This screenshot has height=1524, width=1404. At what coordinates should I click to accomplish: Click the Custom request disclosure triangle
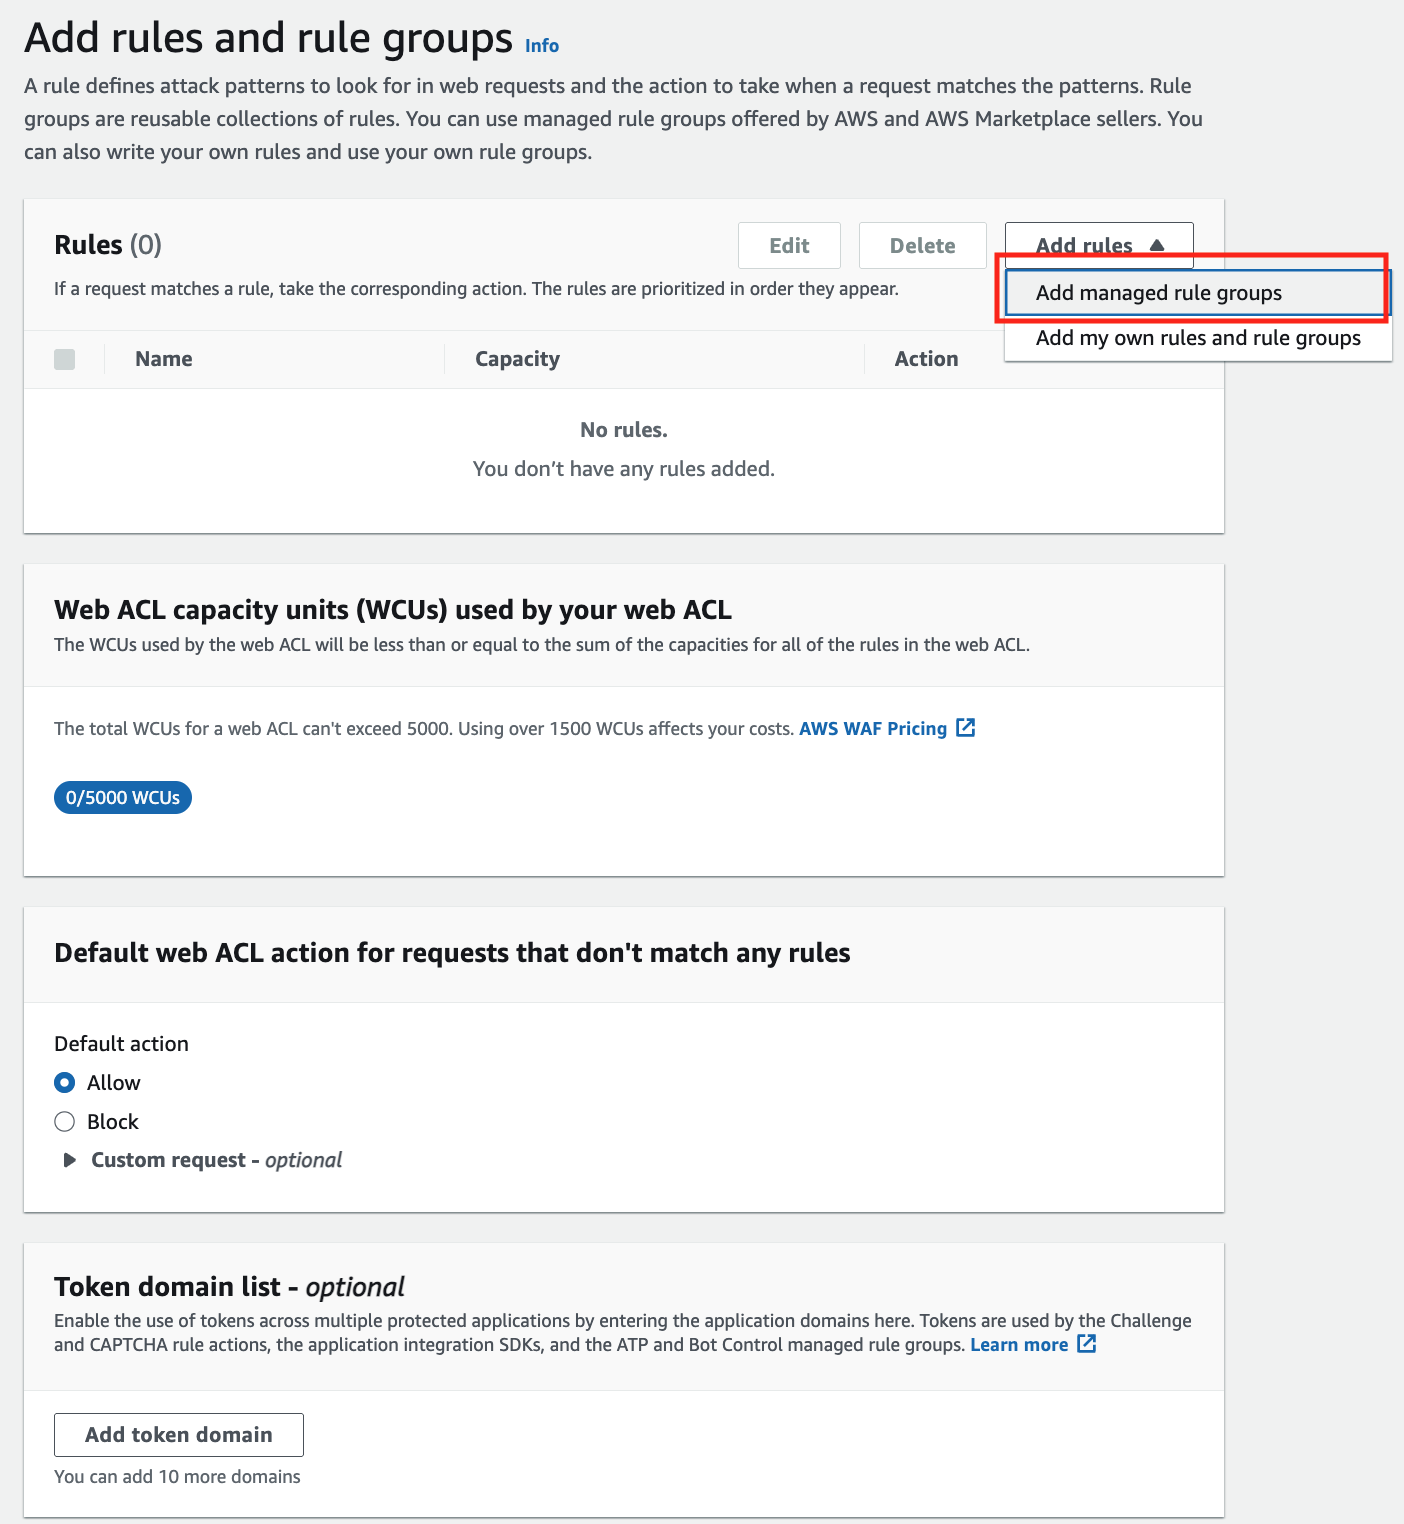[69, 1160]
